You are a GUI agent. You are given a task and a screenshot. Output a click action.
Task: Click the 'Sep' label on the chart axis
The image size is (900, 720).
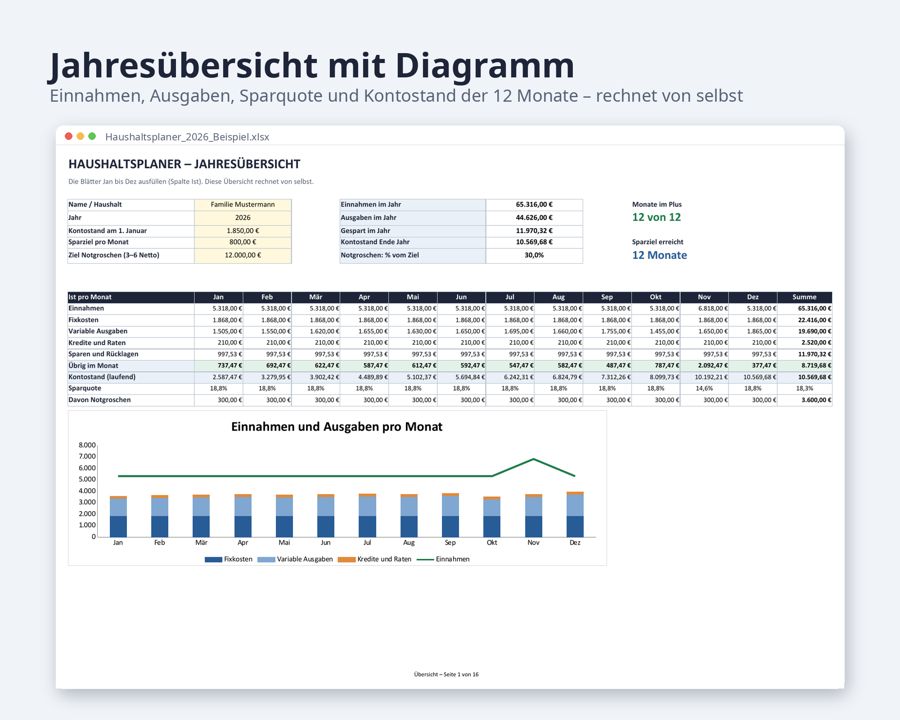(x=450, y=543)
